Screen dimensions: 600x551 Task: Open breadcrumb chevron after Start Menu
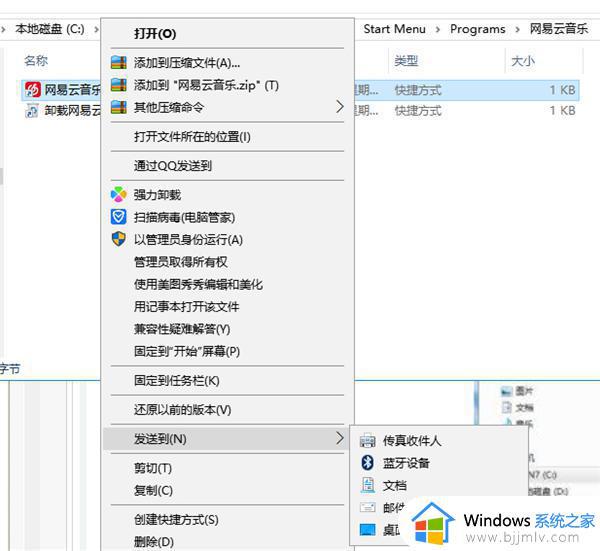coord(438,29)
